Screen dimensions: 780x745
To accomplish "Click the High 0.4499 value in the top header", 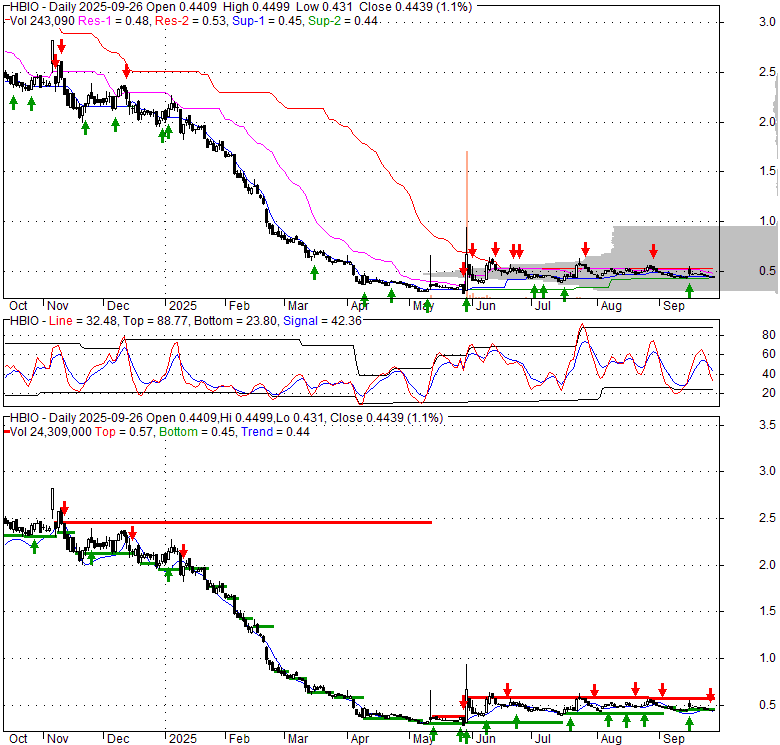I will coord(256,7).
